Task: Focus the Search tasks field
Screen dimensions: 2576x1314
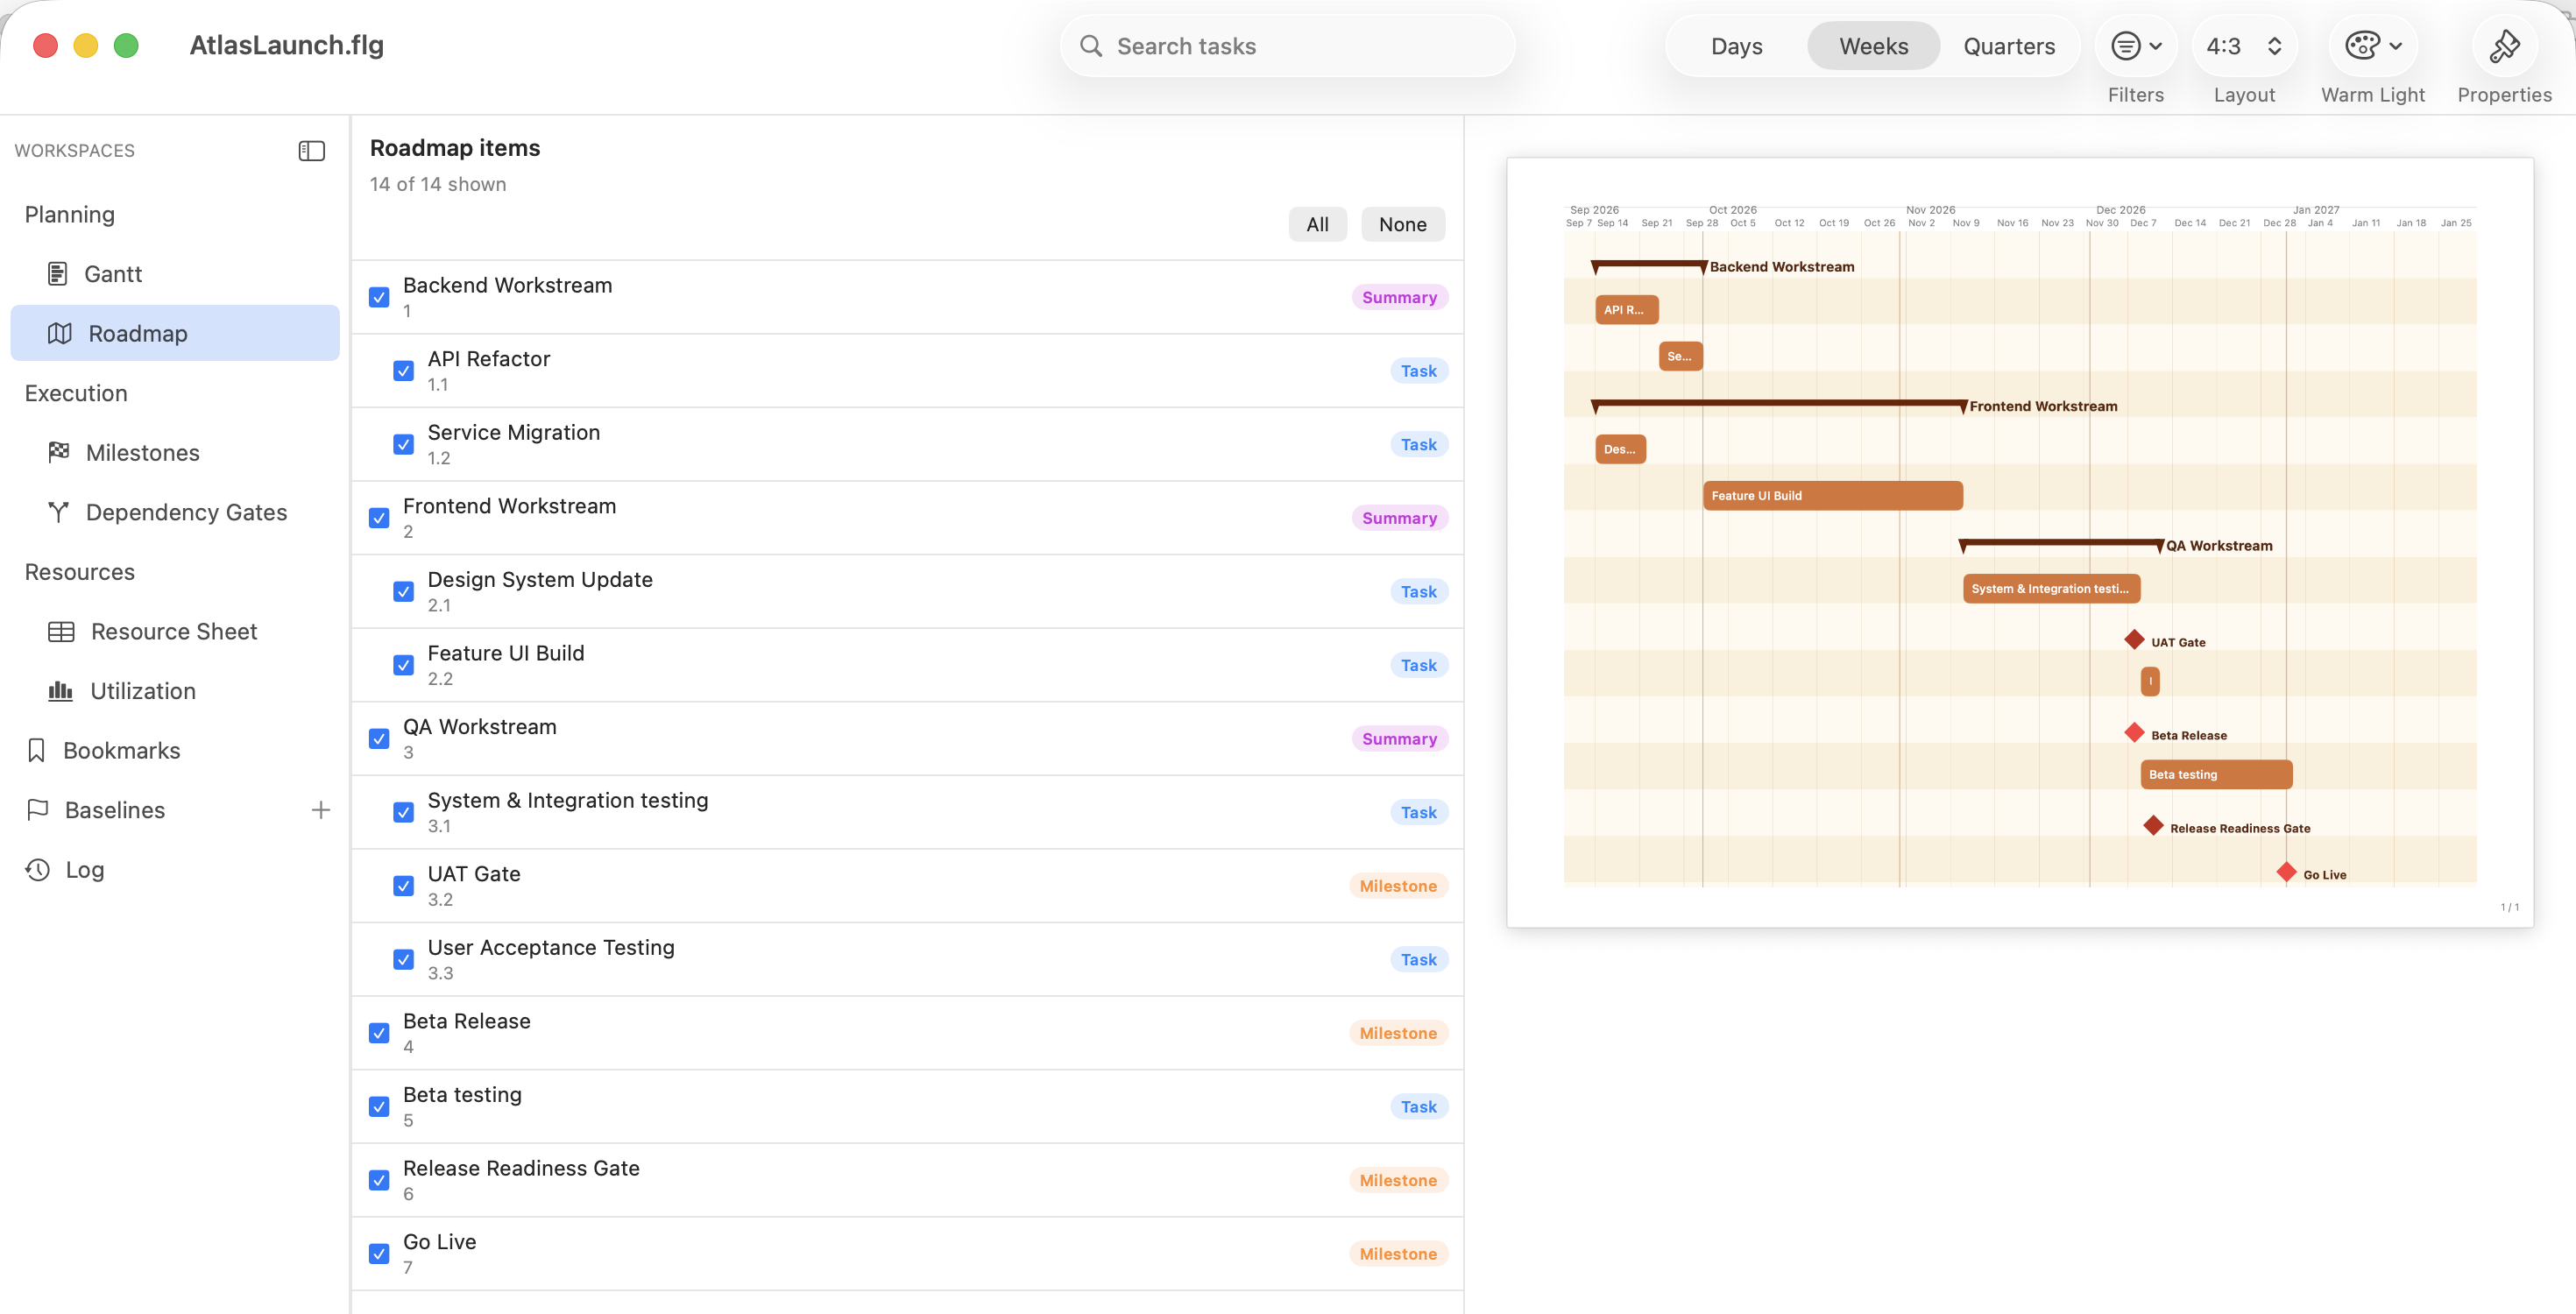Action: pyautogui.click(x=1288, y=46)
